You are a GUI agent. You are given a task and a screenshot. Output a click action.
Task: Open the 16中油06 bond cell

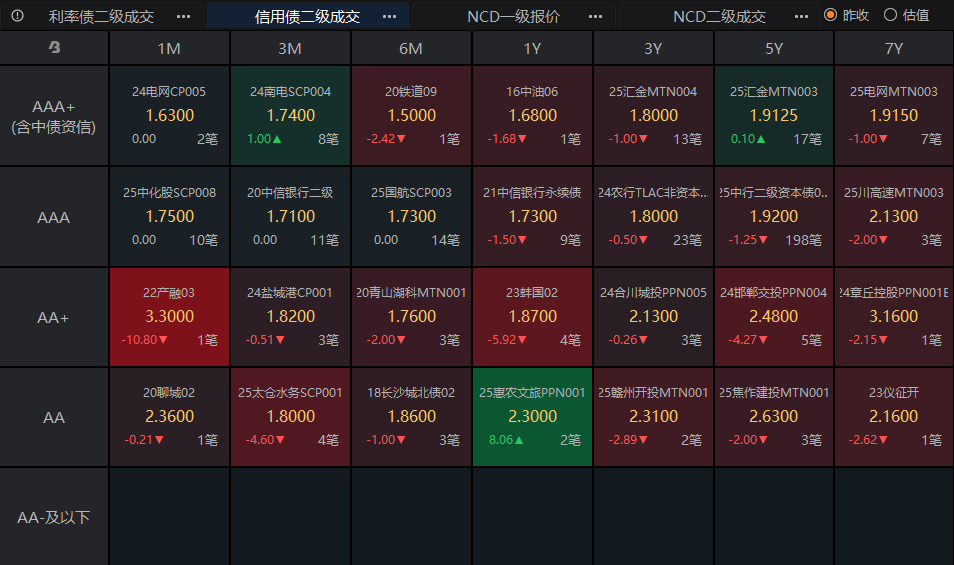click(532, 116)
